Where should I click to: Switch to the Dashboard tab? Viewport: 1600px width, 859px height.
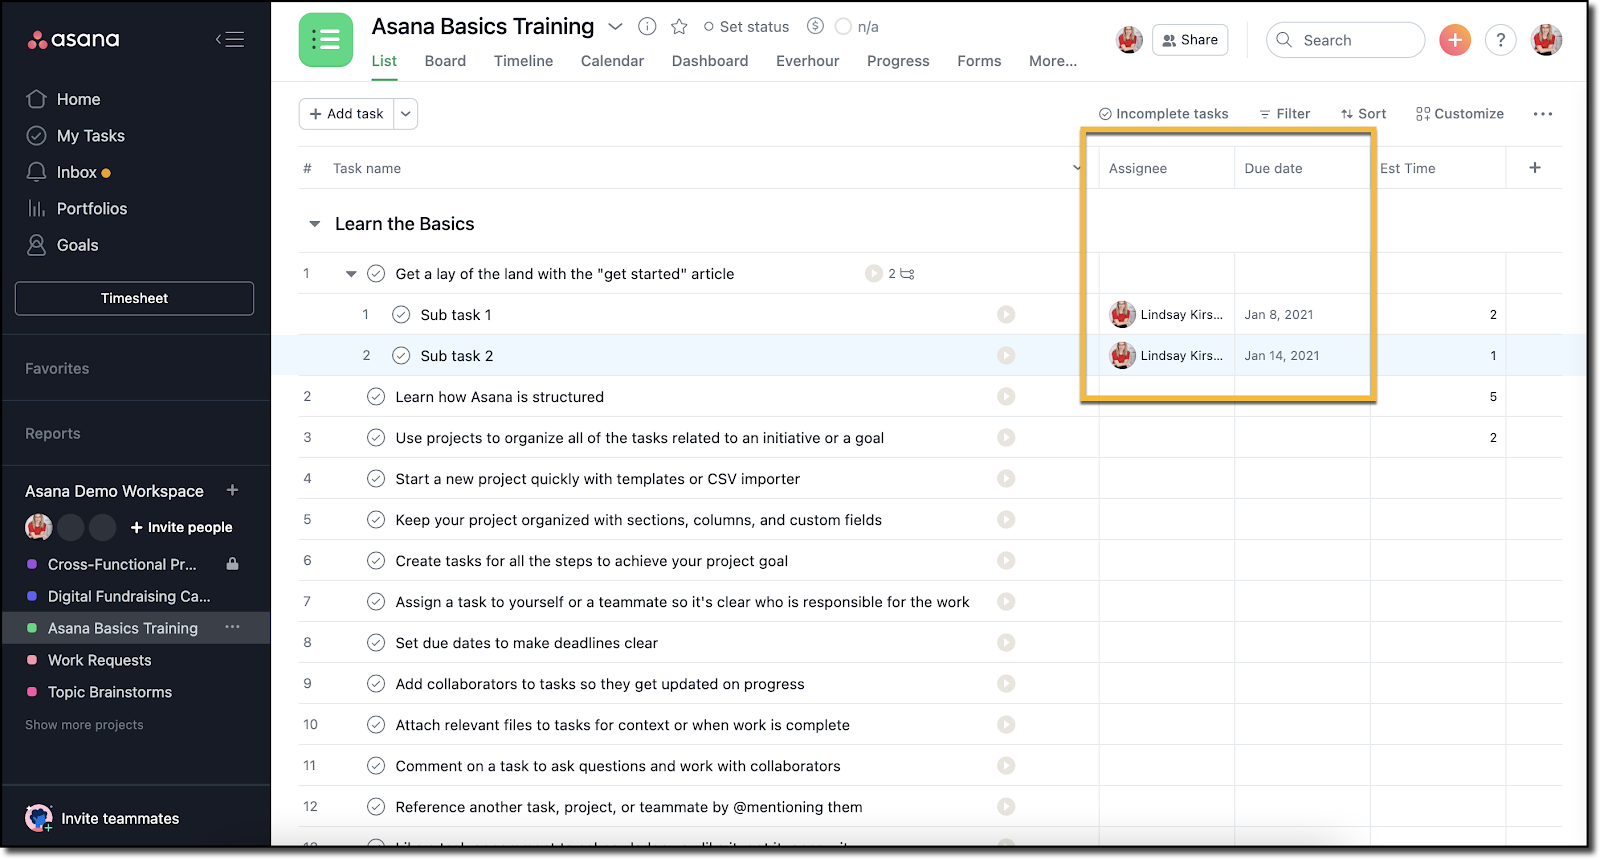coord(710,61)
